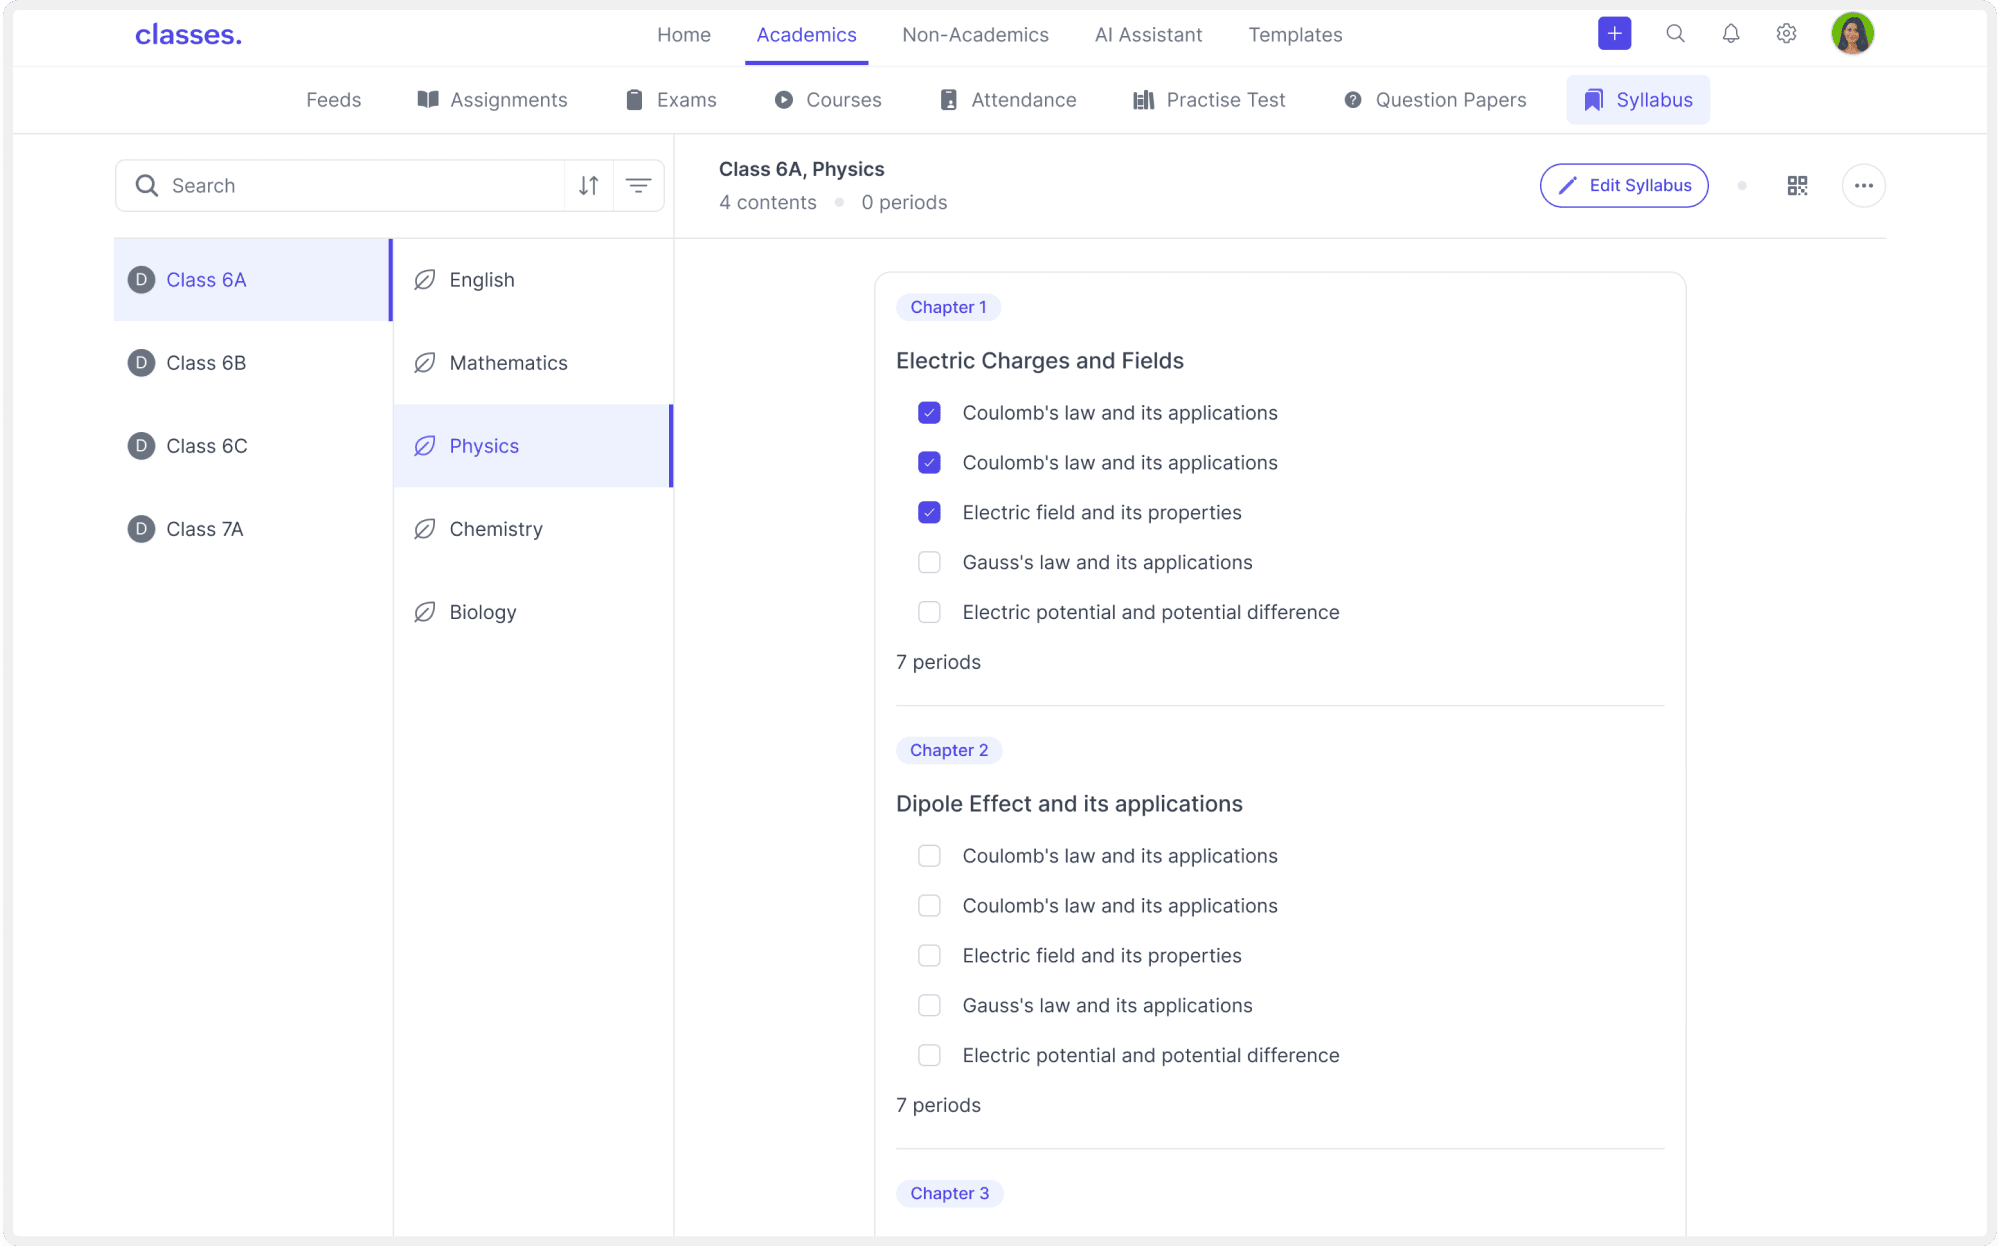This screenshot has height=1246, width=1999.
Task: Check Gauss's law in Chapter 1
Action: point(929,562)
